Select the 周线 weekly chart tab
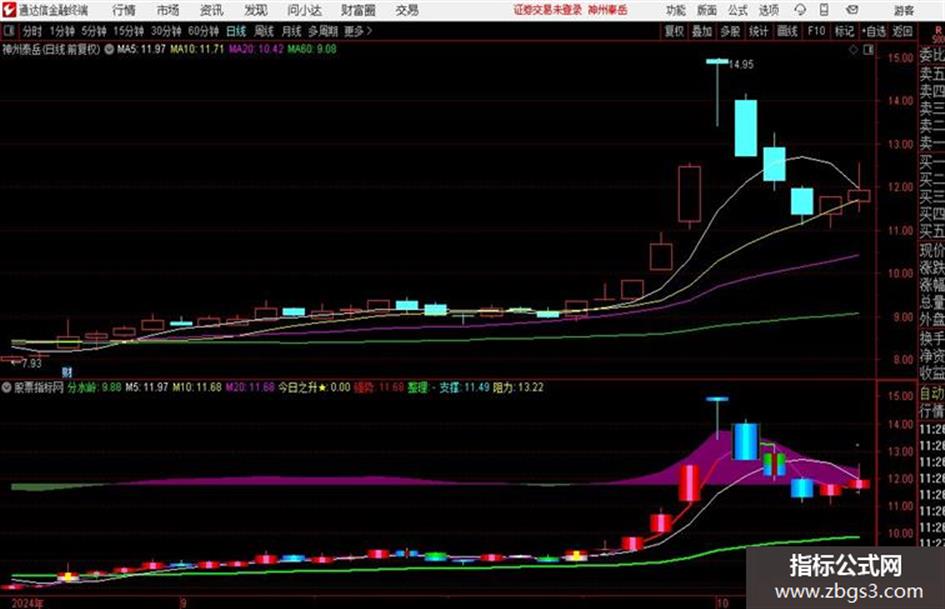The image size is (945, 609). click(264, 31)
